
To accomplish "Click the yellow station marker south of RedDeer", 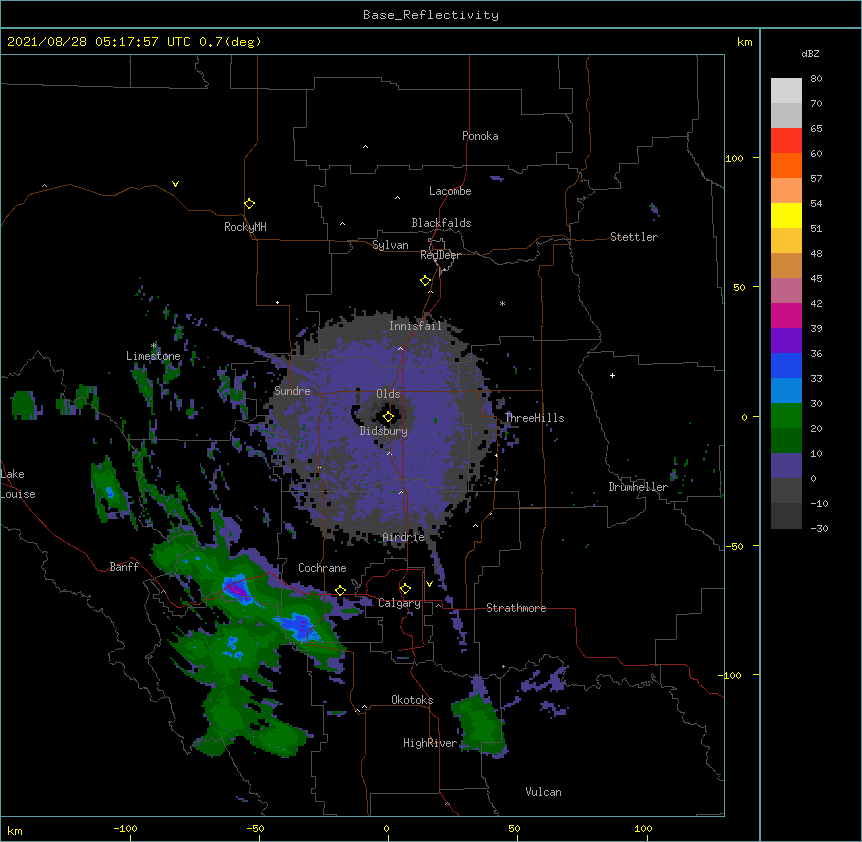I will coord(425,281).
